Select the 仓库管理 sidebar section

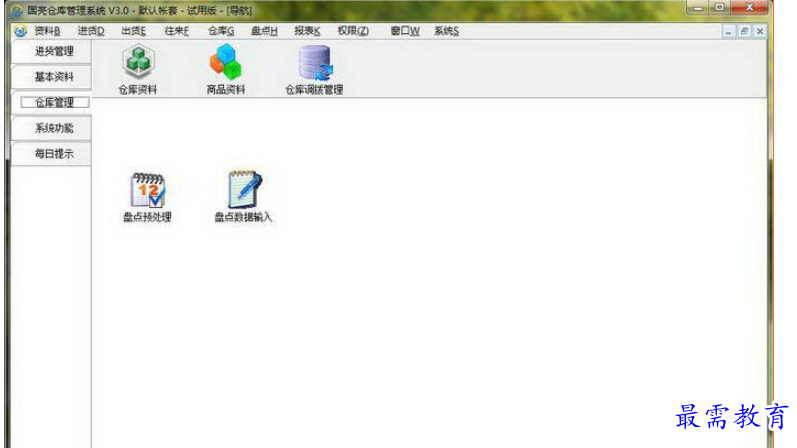[x=51, y=102]
